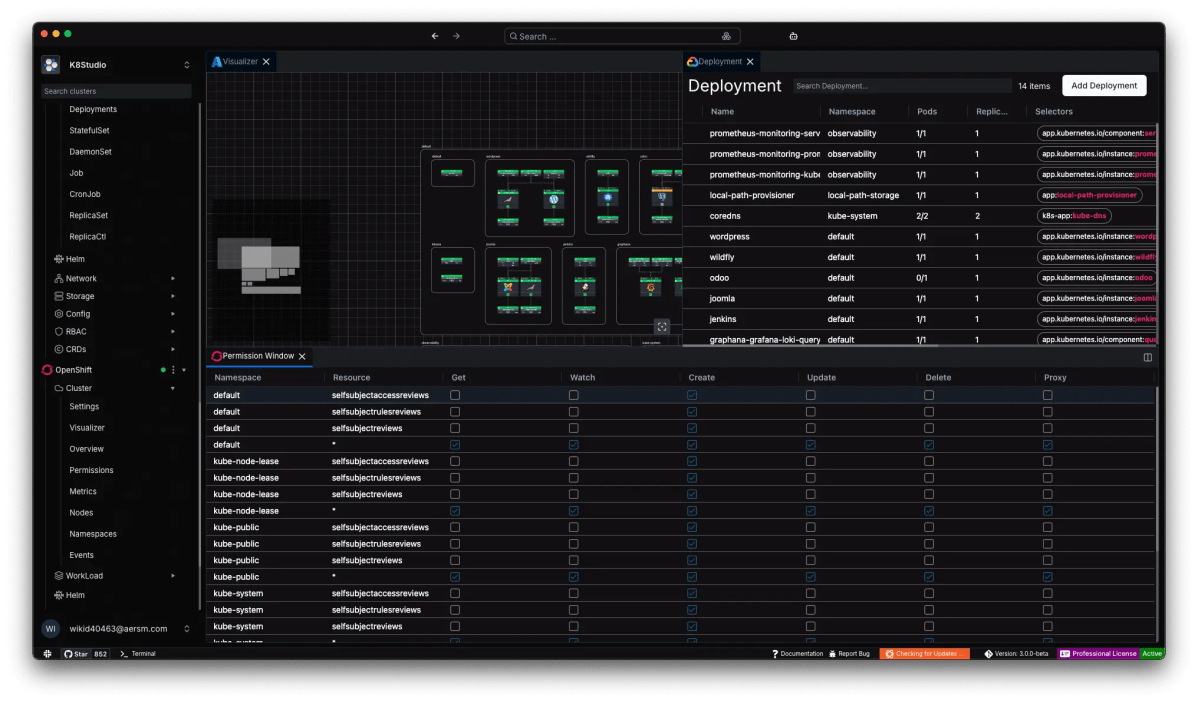Toggle Create for kube-public selfsubjectrulesreviews

click(x=692, y=544)
